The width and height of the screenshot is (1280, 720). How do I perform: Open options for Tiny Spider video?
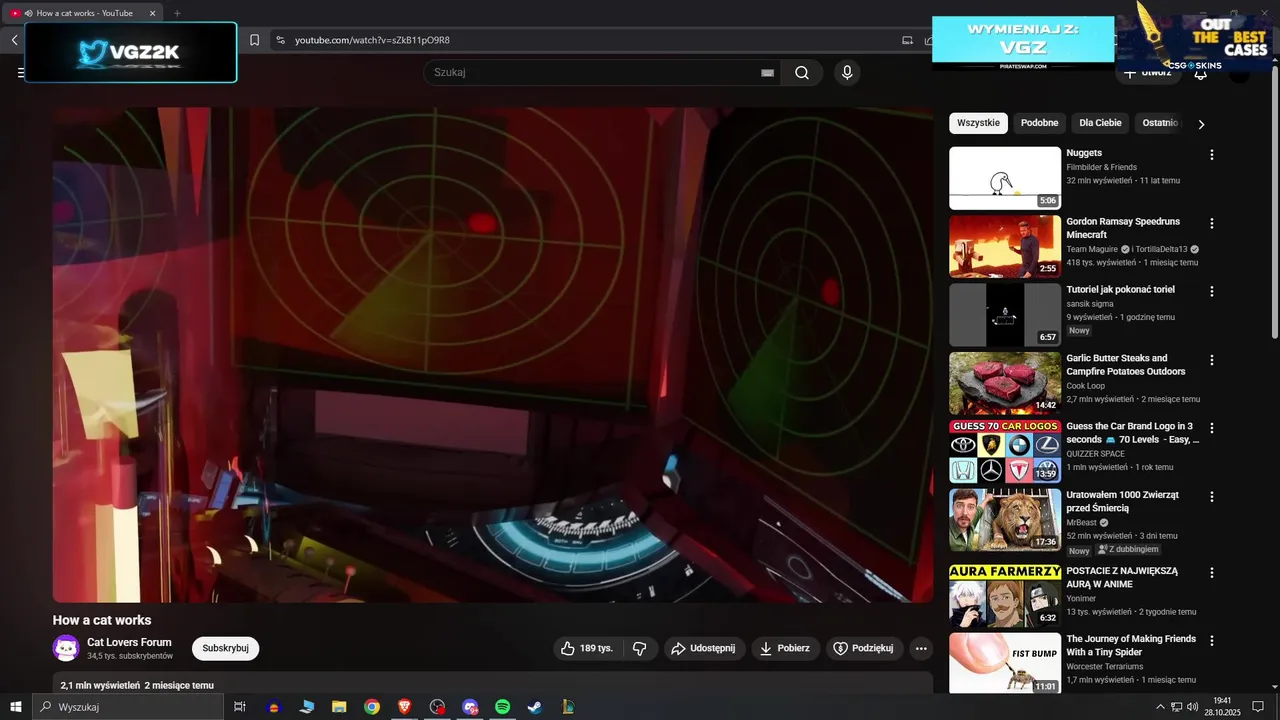coord(1212,641)
